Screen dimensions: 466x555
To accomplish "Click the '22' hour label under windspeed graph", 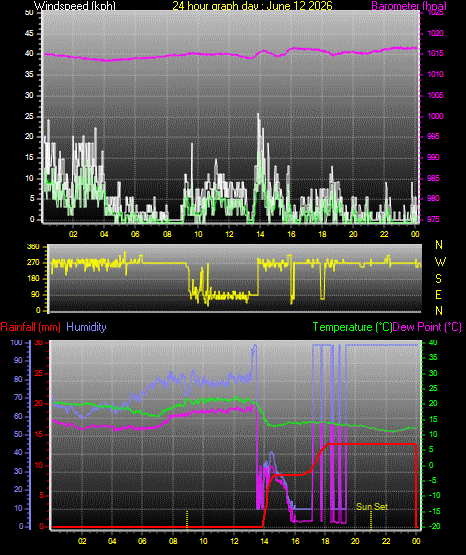I will [384, 234].
